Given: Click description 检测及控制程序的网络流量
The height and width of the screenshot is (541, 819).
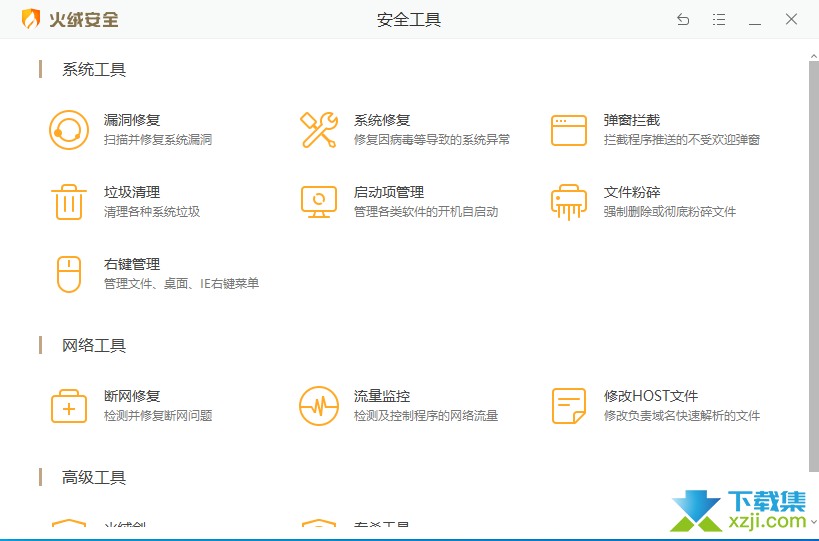Looking at the screenshot, I should (426, 415).
